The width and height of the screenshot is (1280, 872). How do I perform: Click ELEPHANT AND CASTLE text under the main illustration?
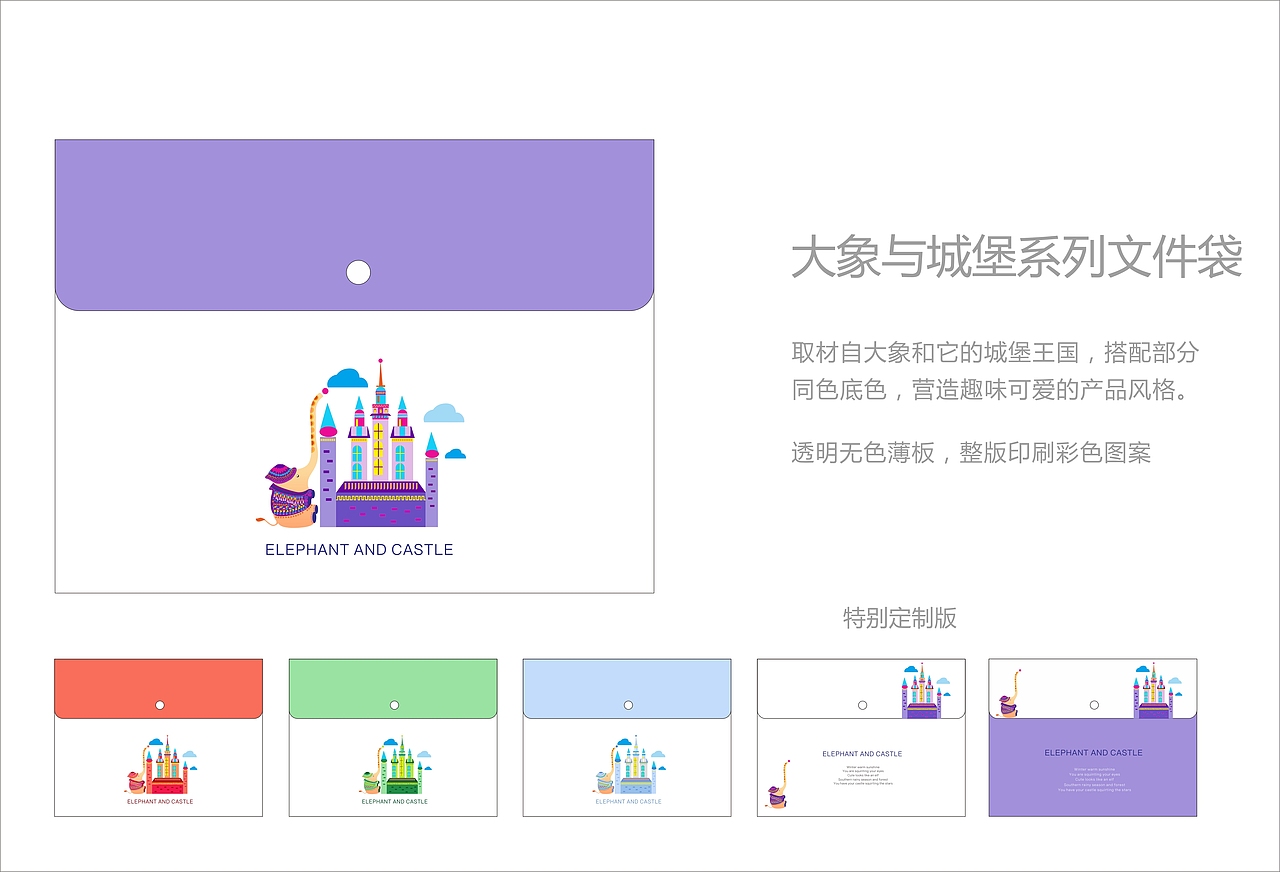(359, 549)
